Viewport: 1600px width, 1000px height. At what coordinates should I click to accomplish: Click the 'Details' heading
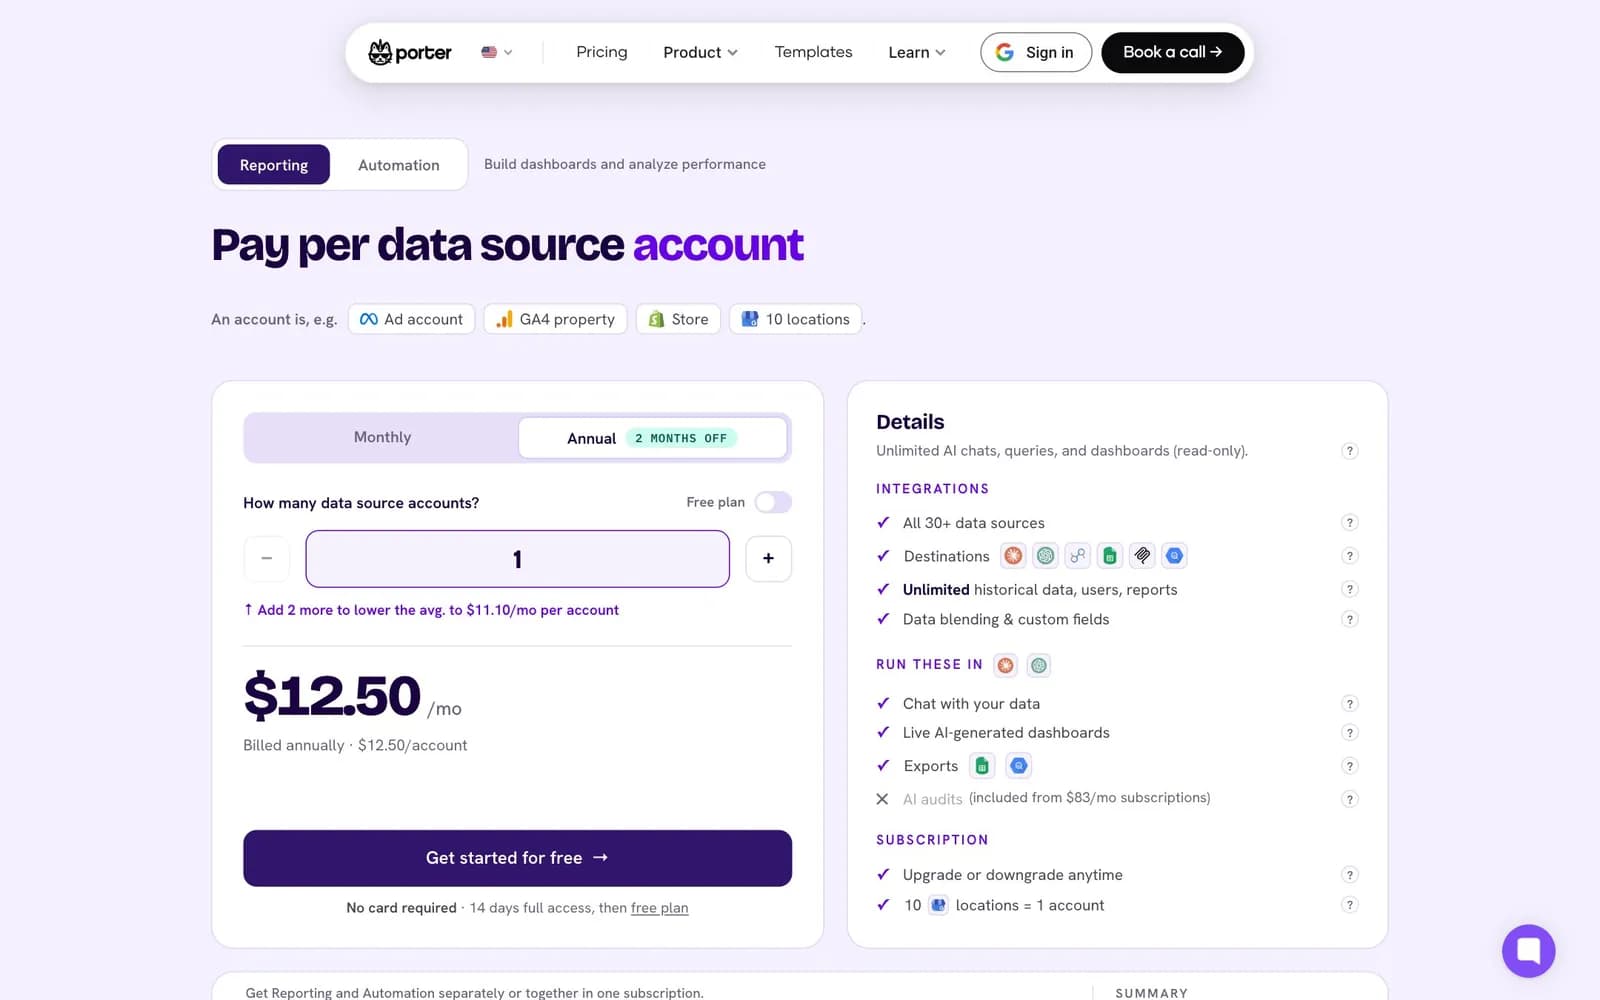910,422
